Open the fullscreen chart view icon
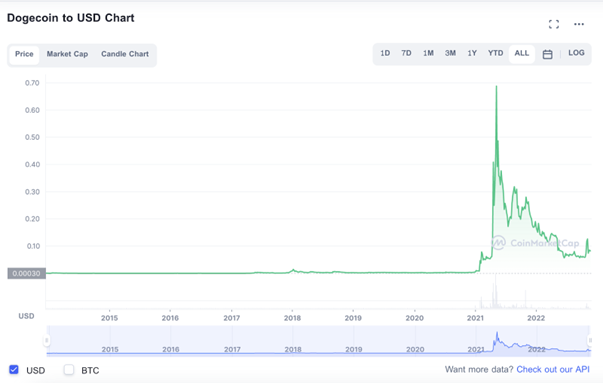Viewport: 603px width, 383px height. click(x=554, y=24)
